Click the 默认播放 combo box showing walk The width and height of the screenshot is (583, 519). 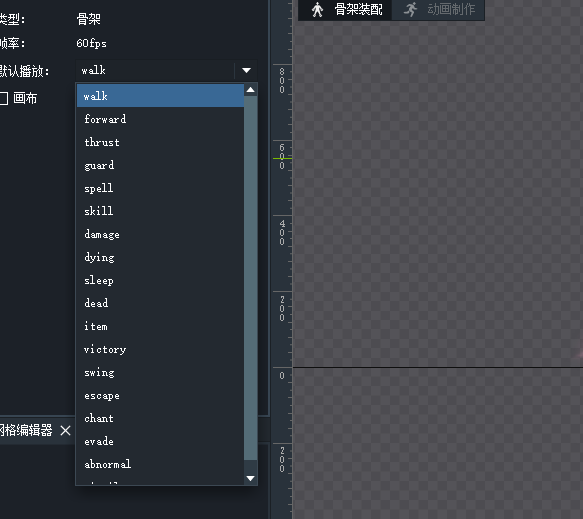point(166,70)
